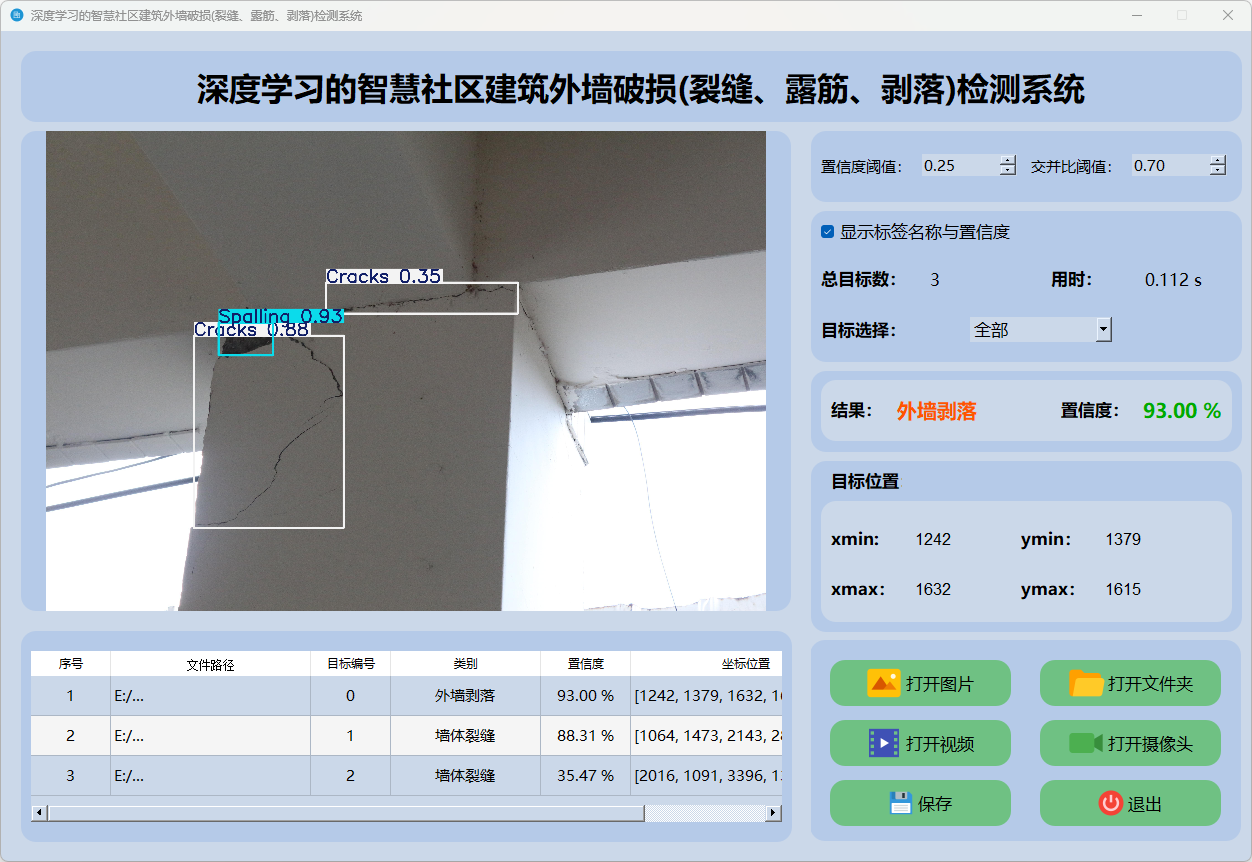Click the xmax value 1632
Screen dimensions: 1252x862
(x=933, y=589)
